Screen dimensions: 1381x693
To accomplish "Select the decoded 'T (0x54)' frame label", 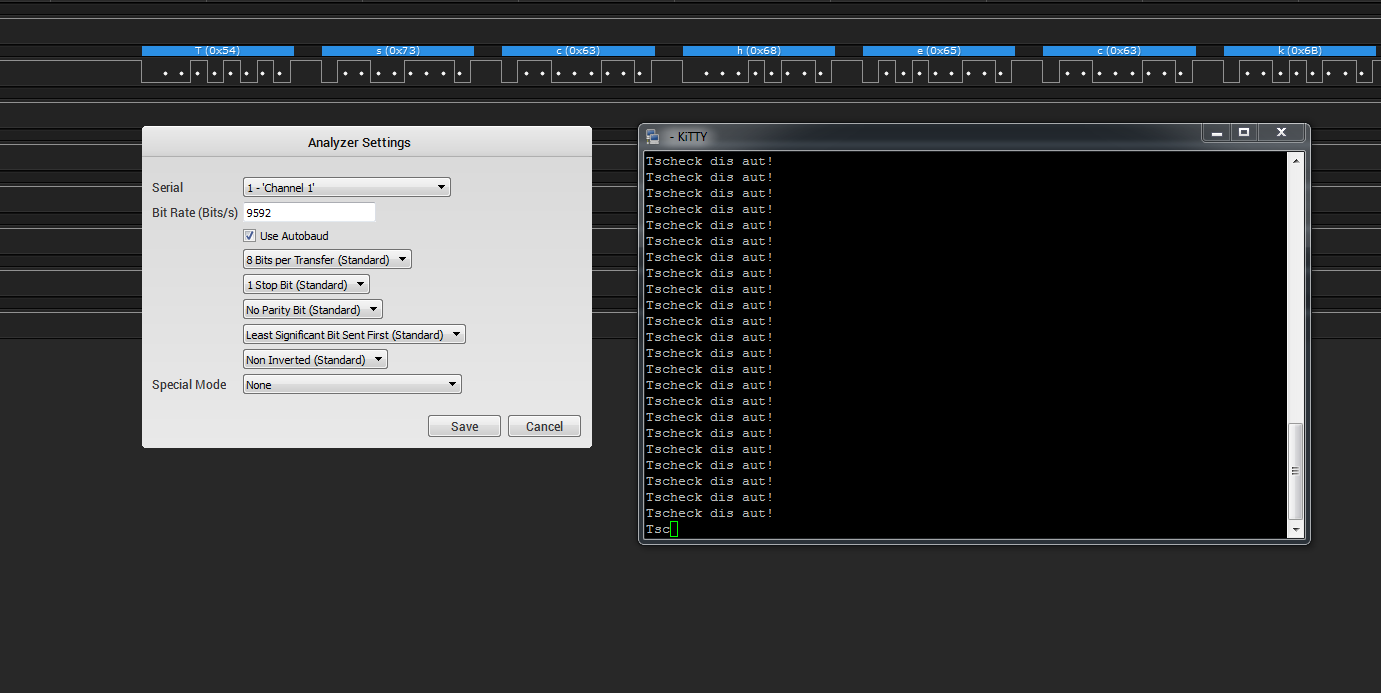I will tap(218, 50).
